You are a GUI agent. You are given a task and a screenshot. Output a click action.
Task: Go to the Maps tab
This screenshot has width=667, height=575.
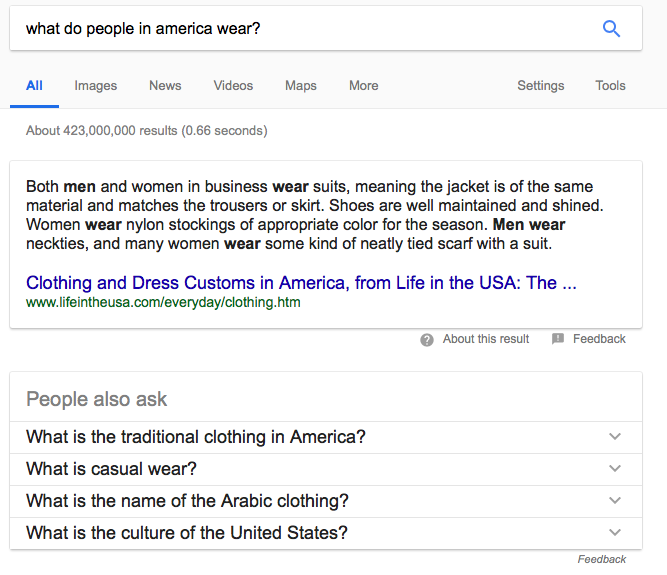(x=300, y=86)
